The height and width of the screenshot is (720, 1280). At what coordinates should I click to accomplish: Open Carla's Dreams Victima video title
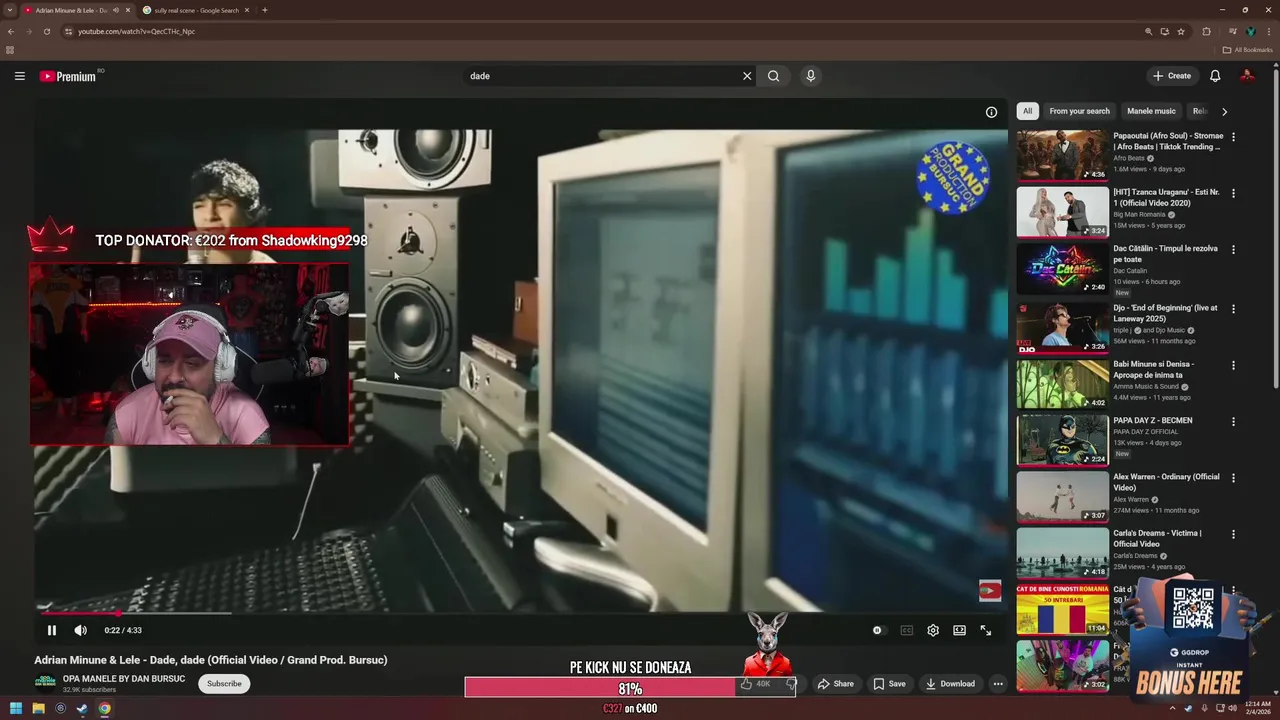click(x=1158, y=539)
